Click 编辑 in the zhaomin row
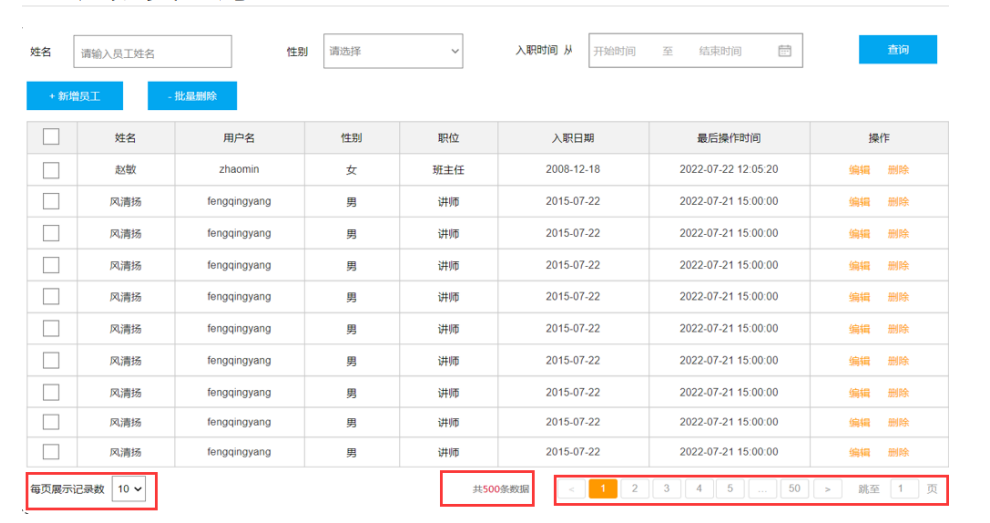Screen dimensions: 990x523 click(x=859, y=170)
